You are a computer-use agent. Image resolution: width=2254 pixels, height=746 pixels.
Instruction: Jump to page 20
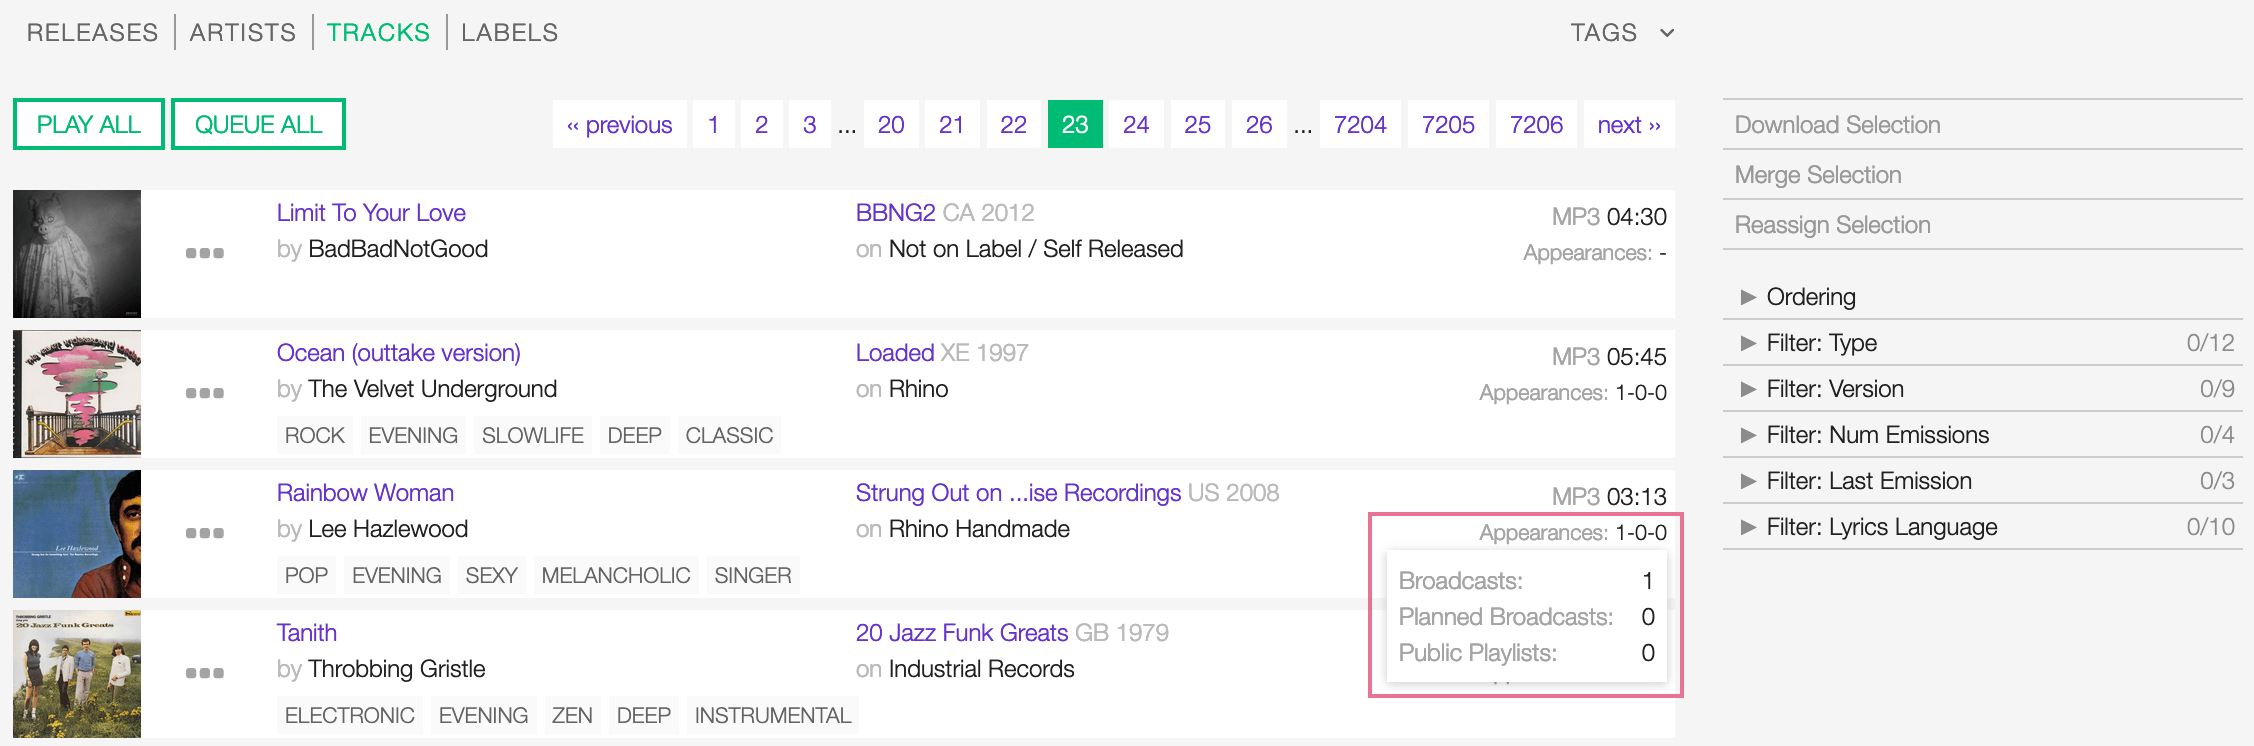tap(891, 124)
